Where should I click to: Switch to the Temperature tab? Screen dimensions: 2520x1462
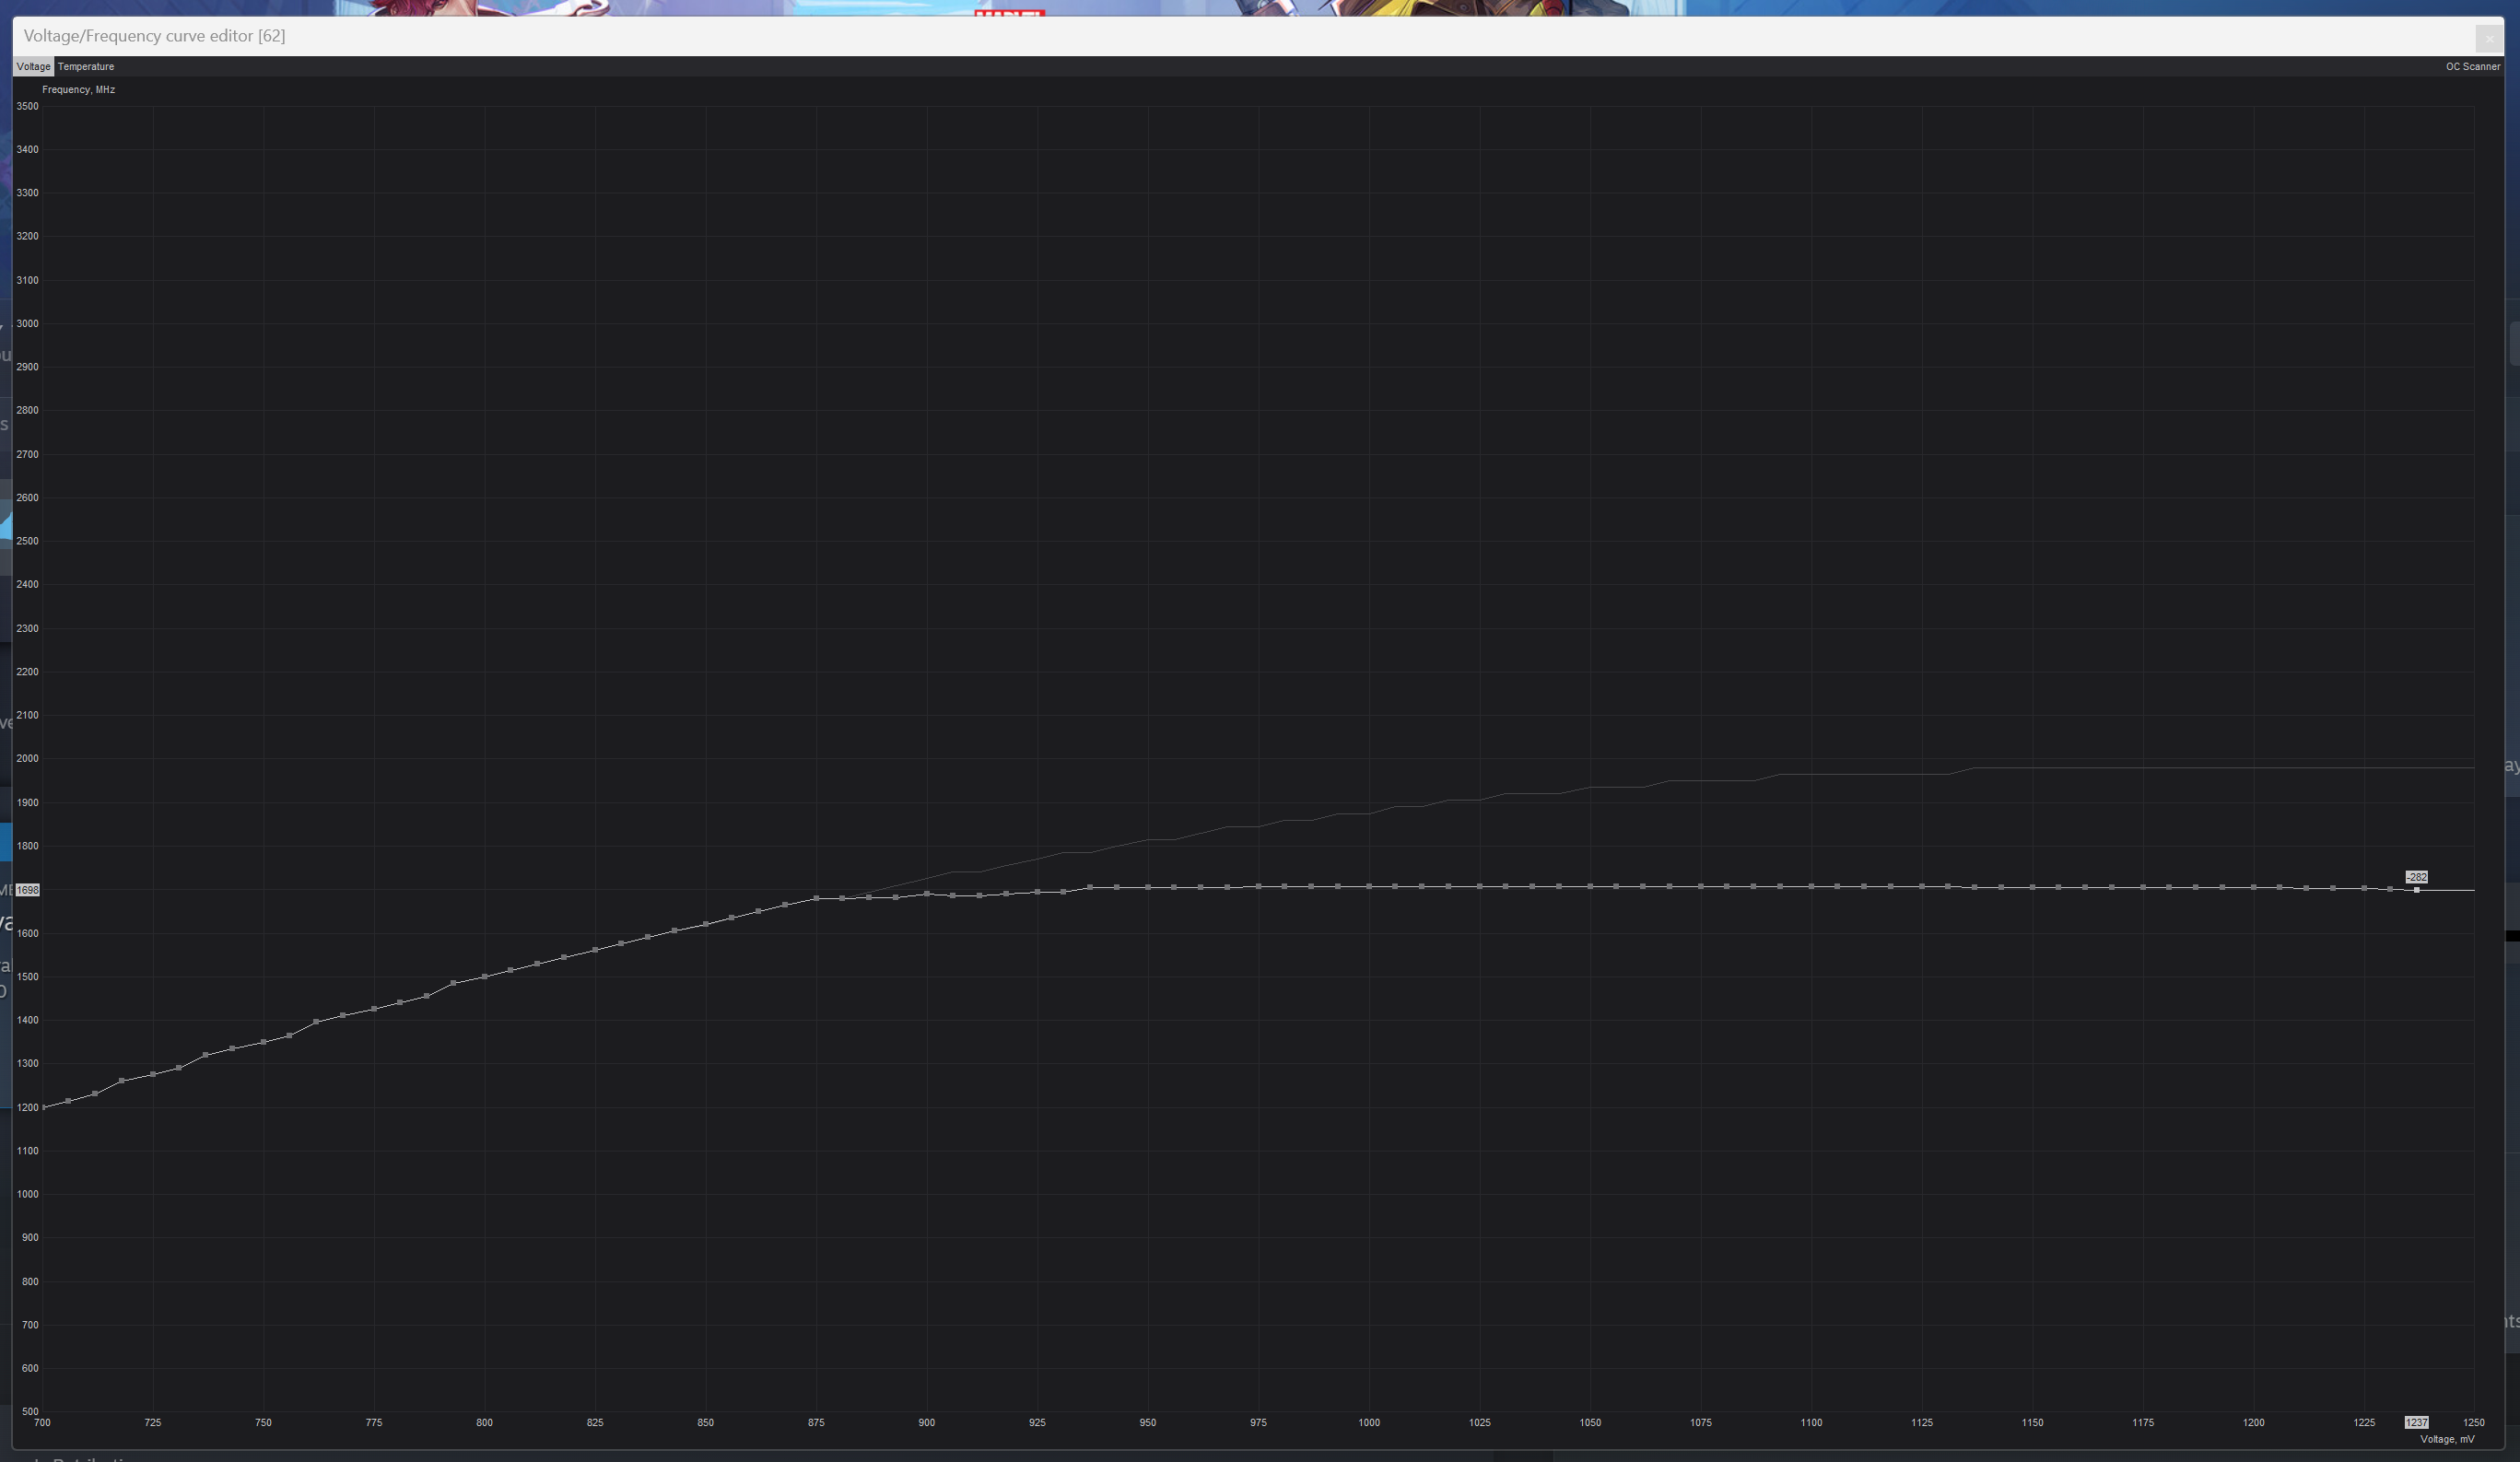coord(86,67)
